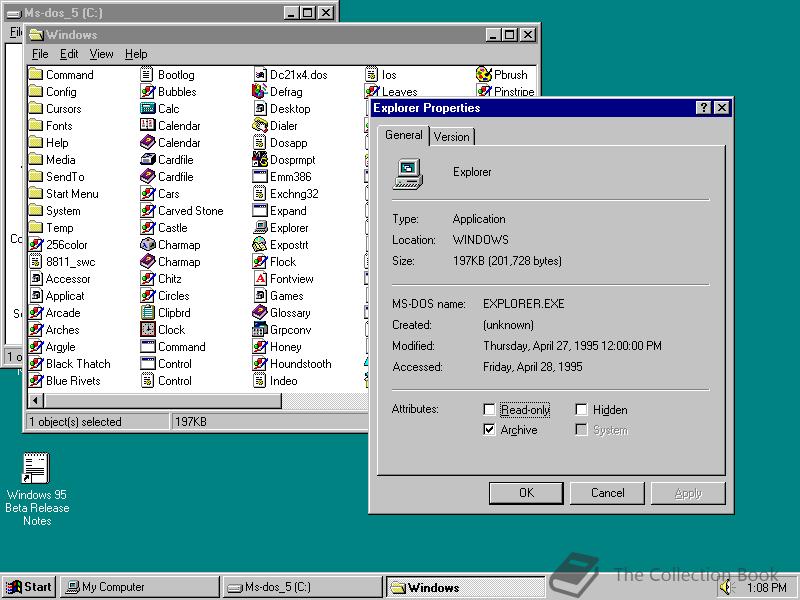
Task: Switch to the Version tab
Action: tap(452, 137)
